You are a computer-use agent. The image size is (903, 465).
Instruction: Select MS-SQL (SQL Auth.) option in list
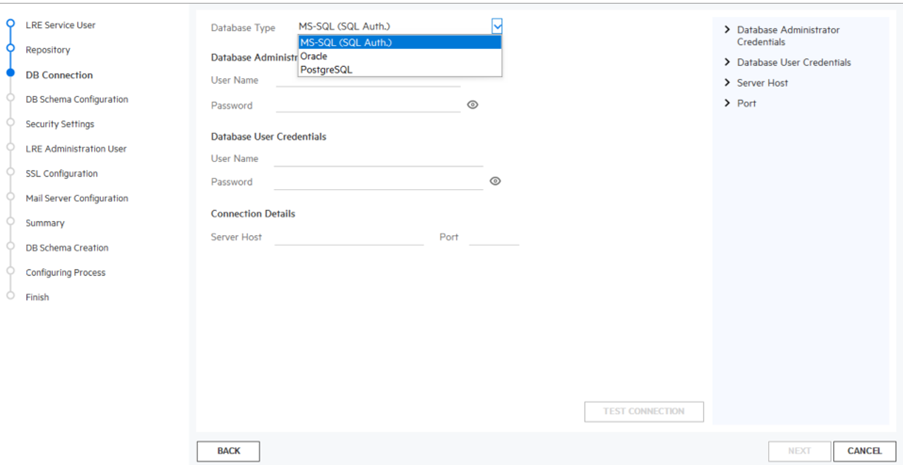[400, 42]
